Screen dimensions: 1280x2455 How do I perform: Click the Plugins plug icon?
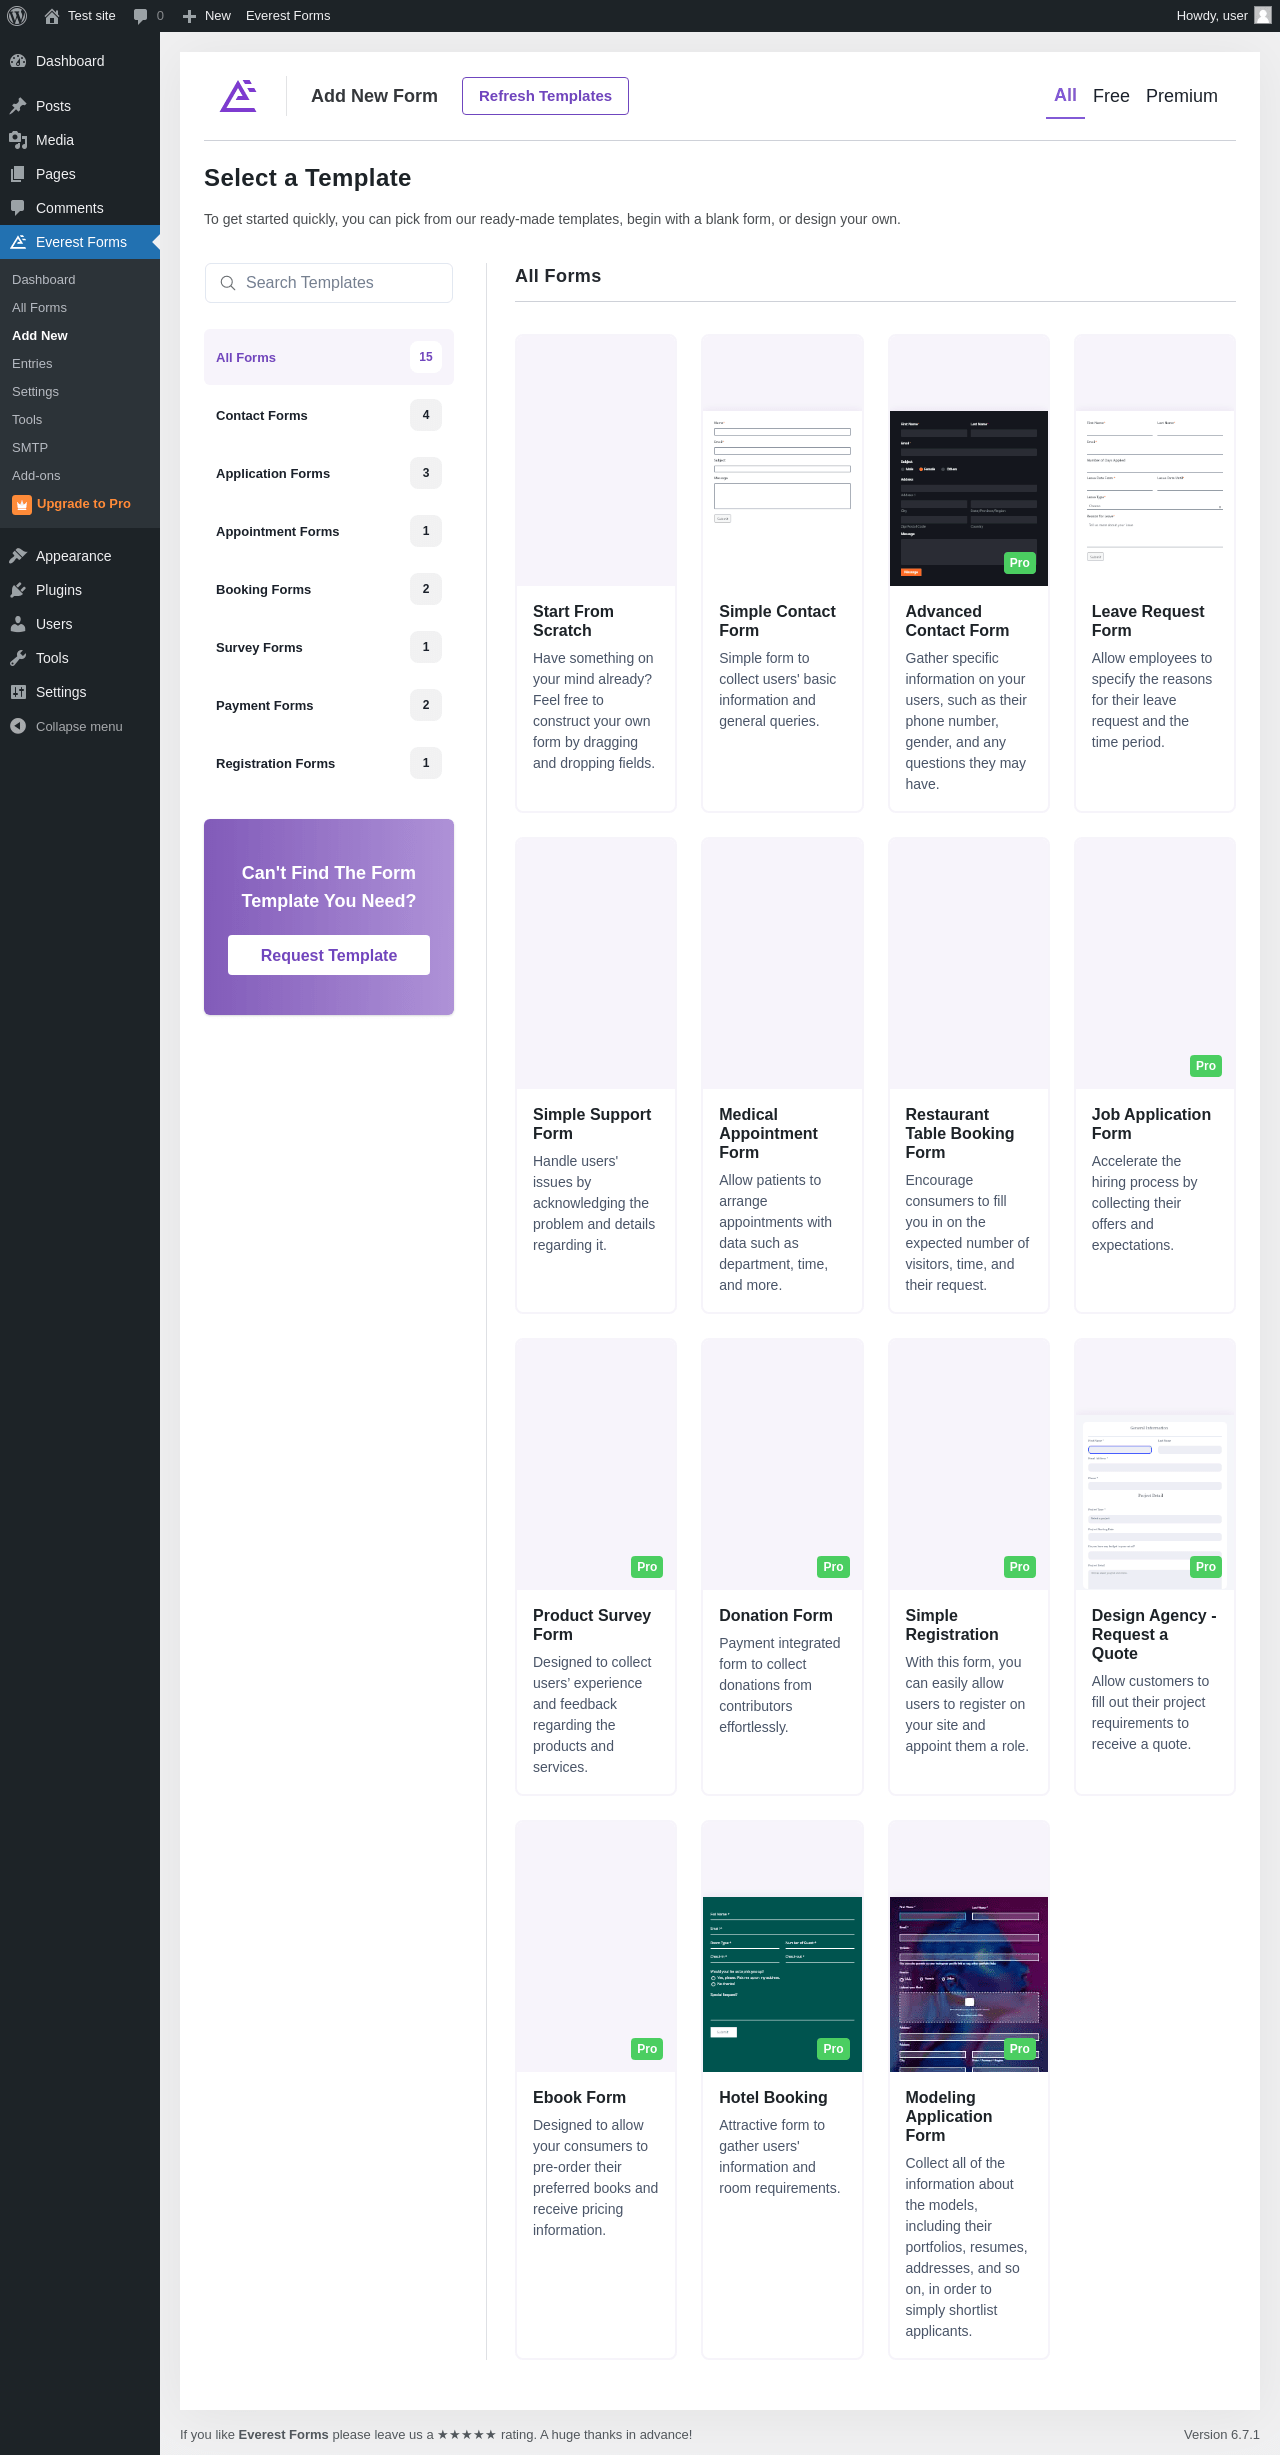18,590
